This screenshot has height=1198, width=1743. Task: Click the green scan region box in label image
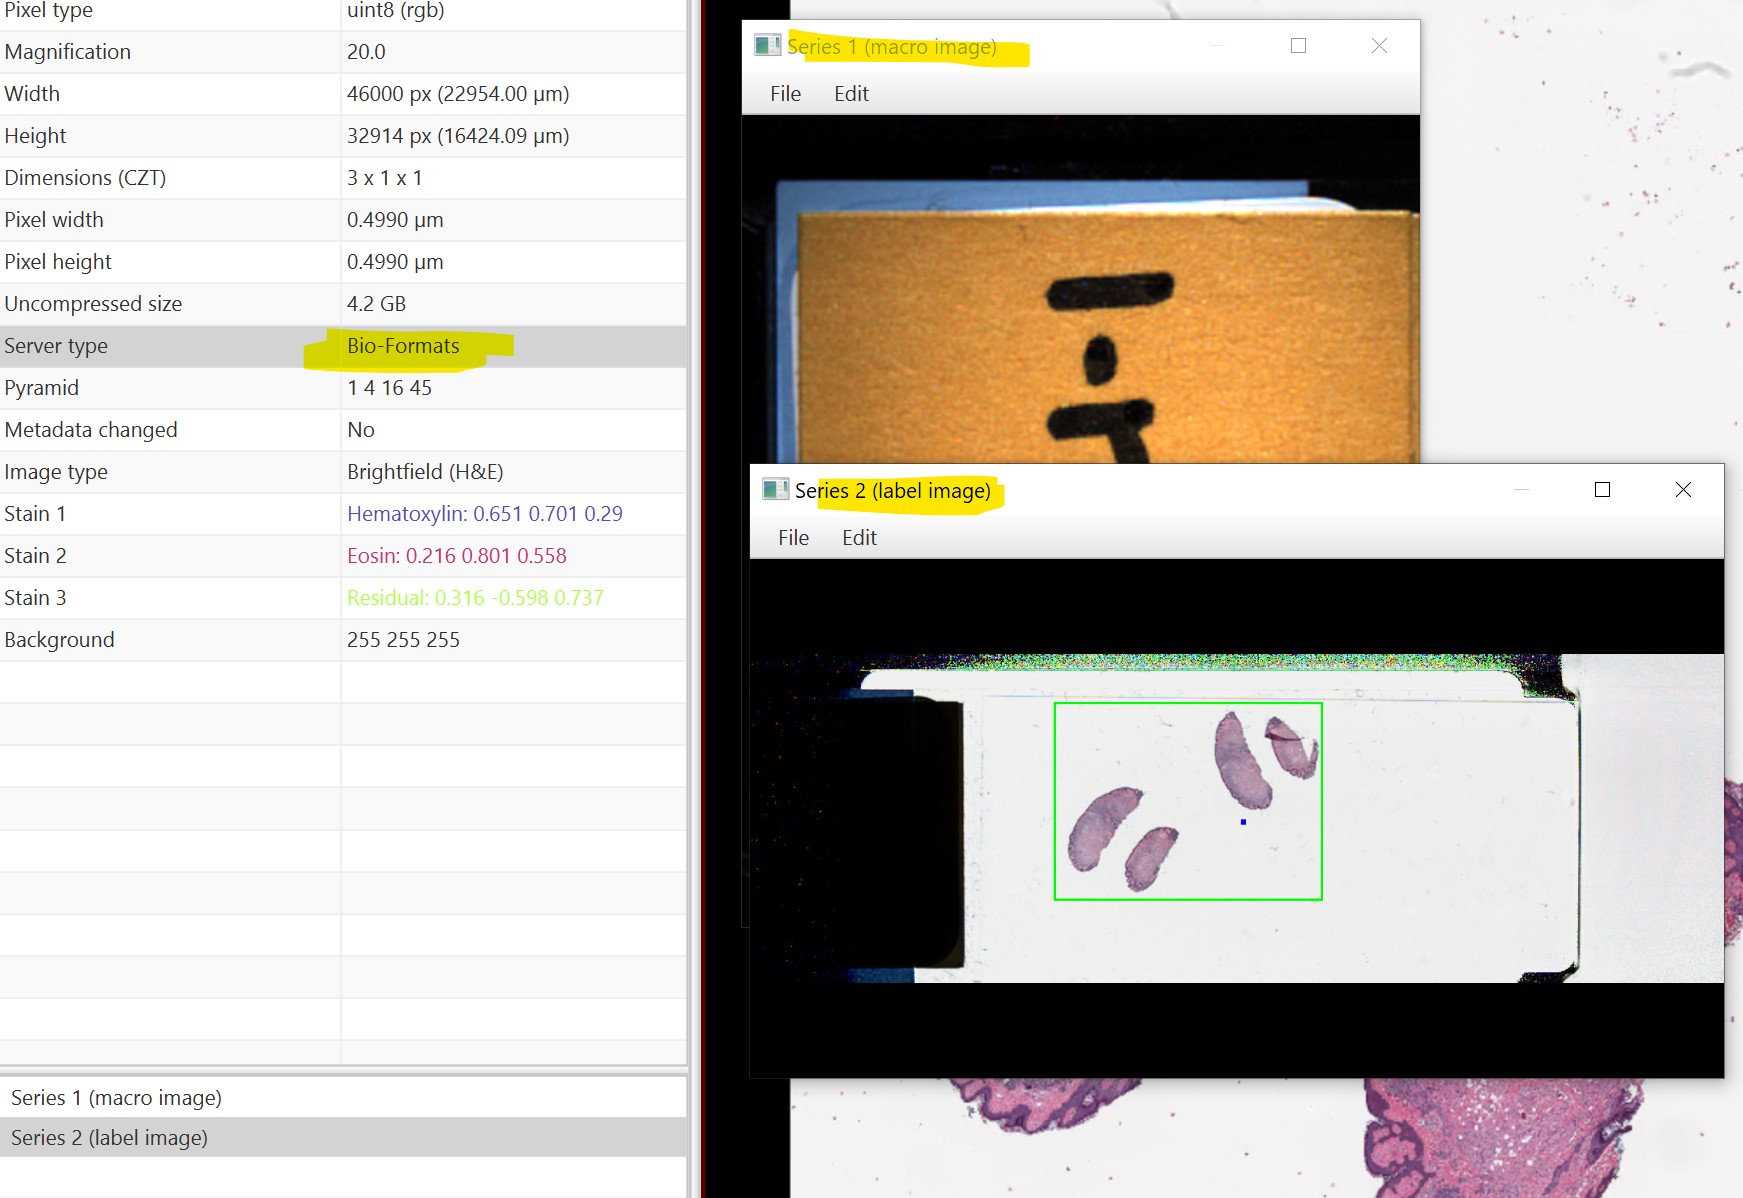(x=1188, y=801)
